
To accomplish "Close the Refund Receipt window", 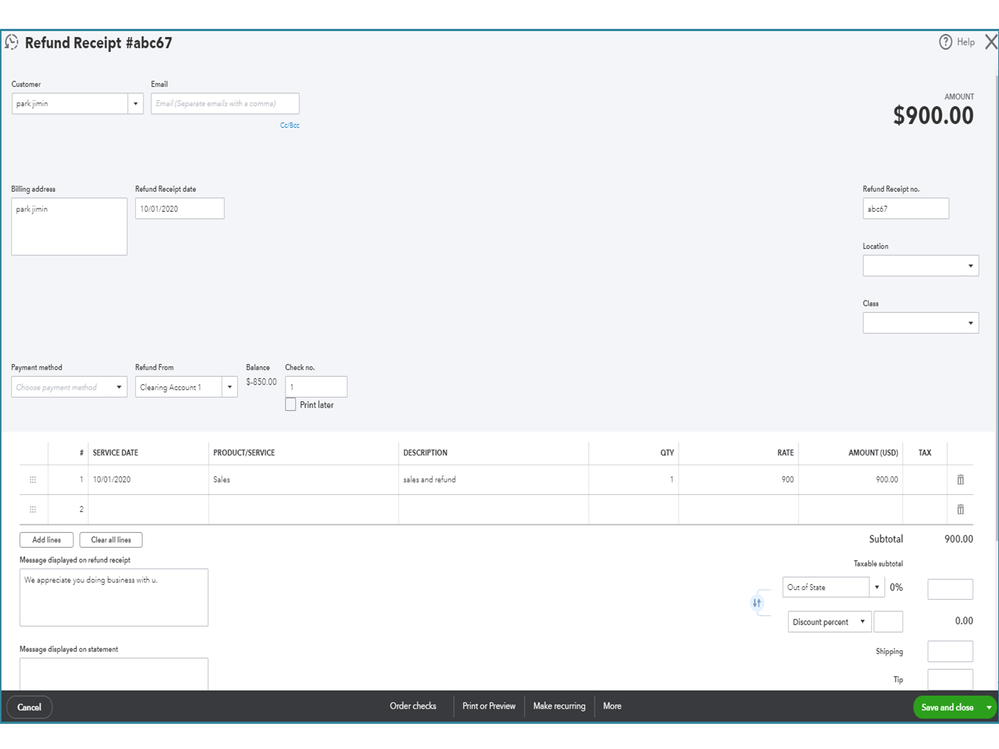I will click(x=990, y=42).
